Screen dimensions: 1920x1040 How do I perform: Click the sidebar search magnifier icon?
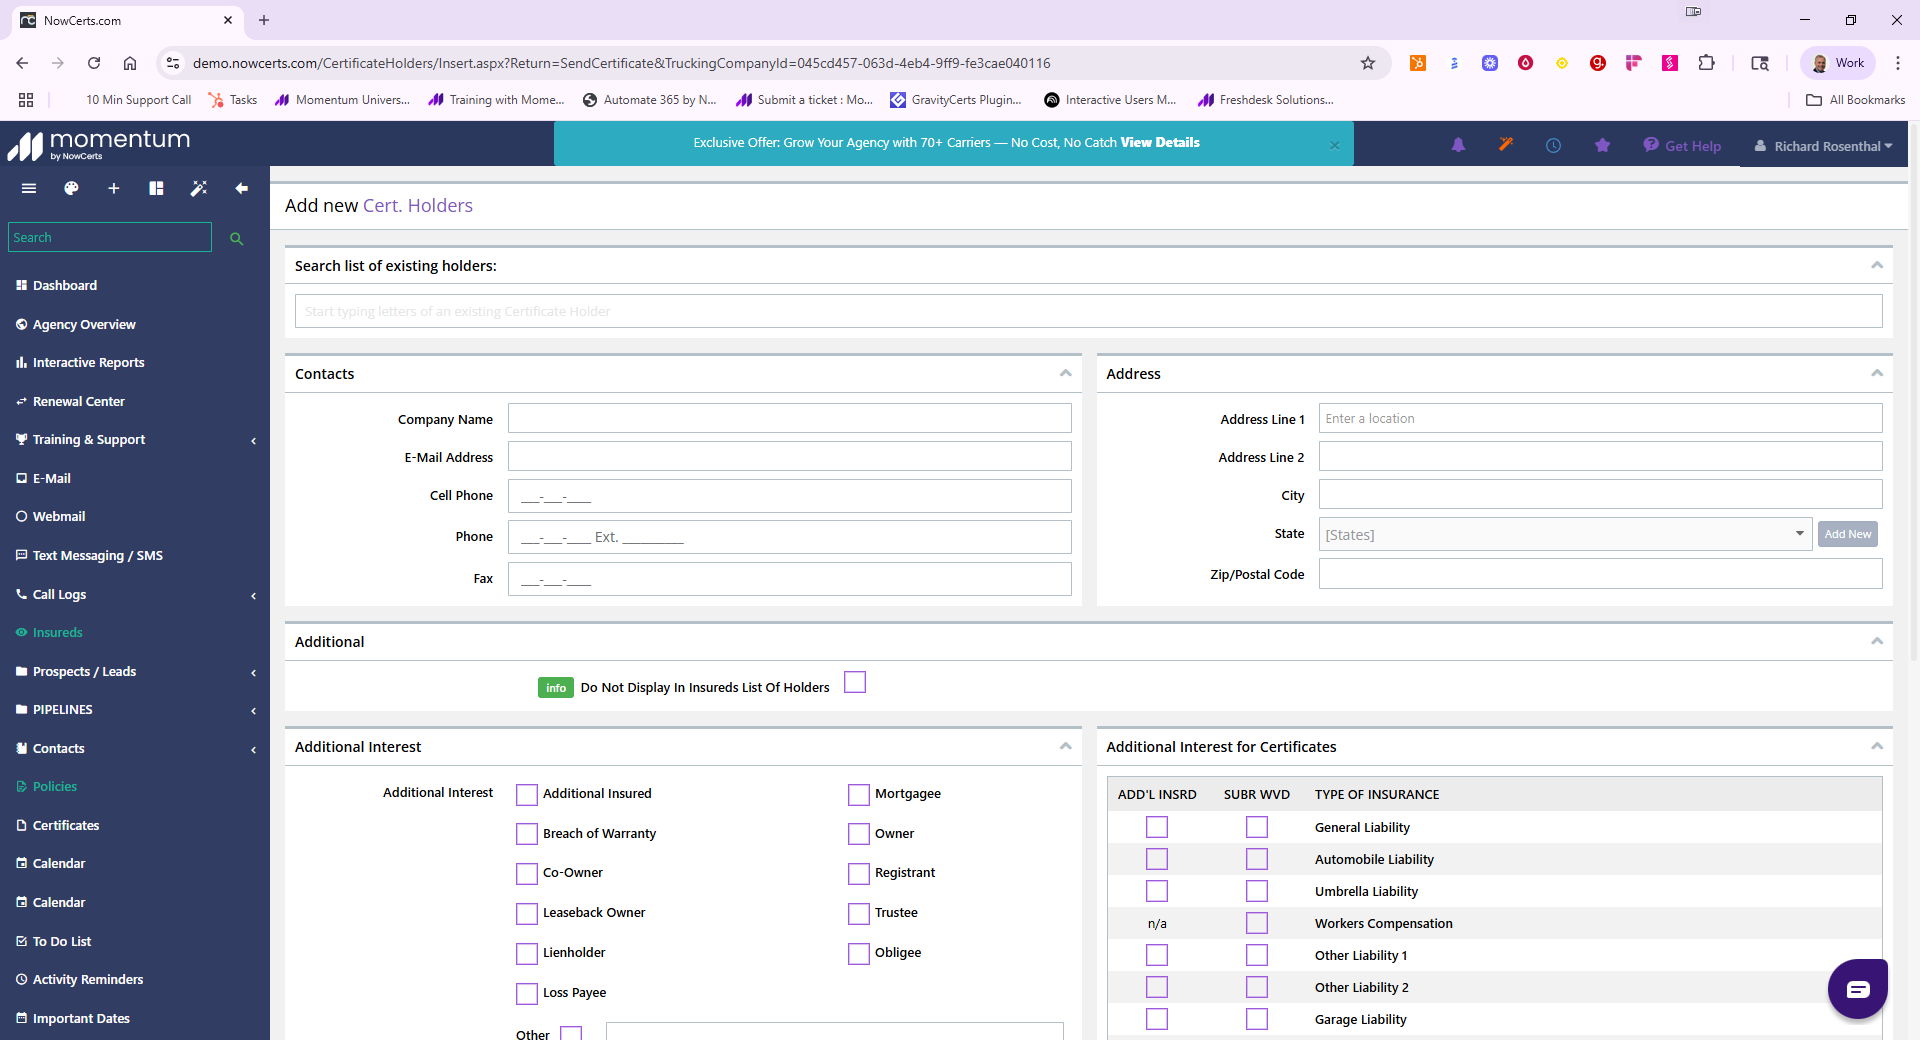(x=237, y=238)
